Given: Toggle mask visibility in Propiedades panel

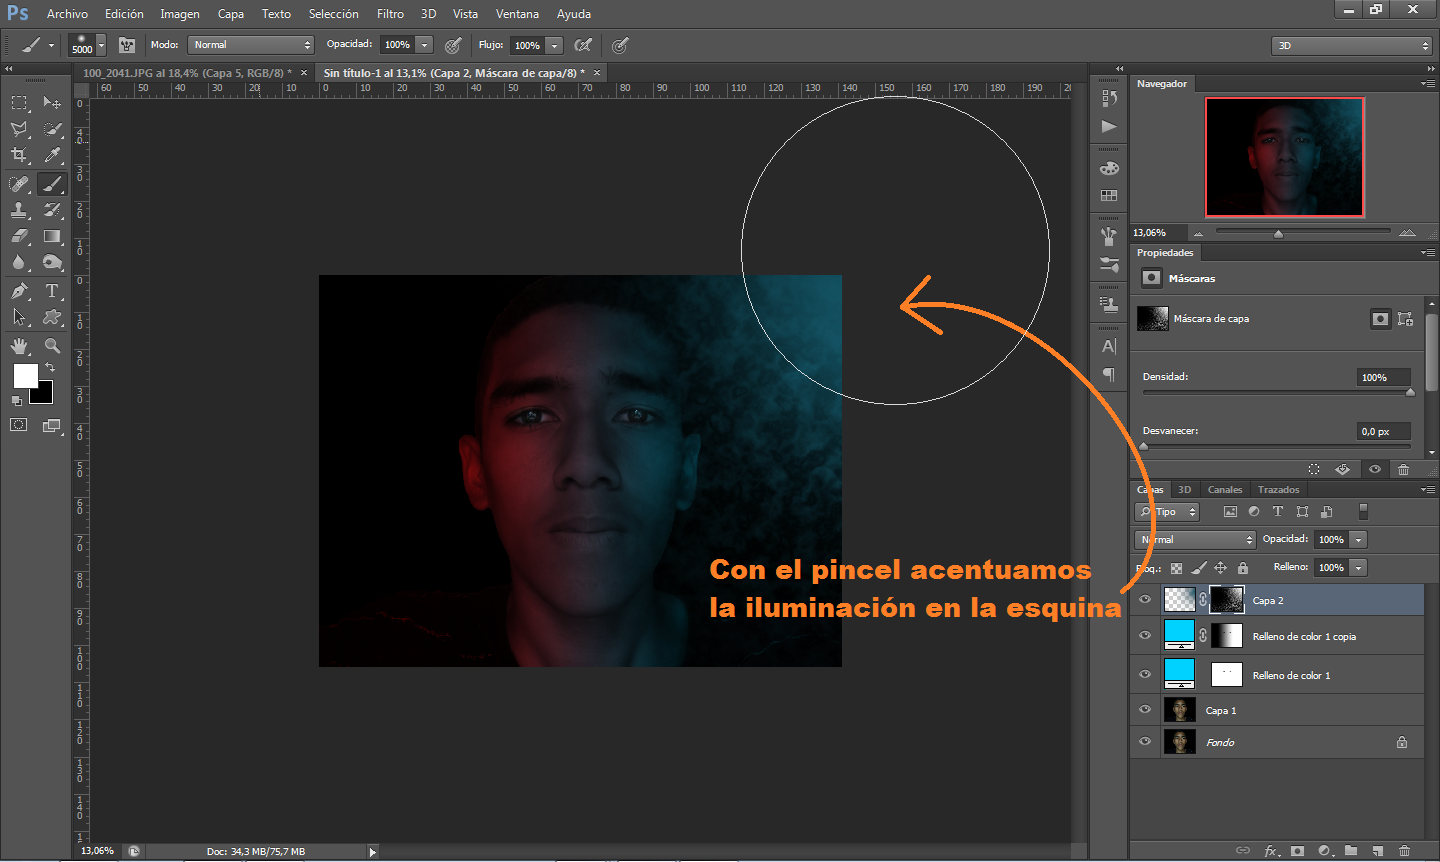Looking at the screenshot, I should (x=1375, y=469).
